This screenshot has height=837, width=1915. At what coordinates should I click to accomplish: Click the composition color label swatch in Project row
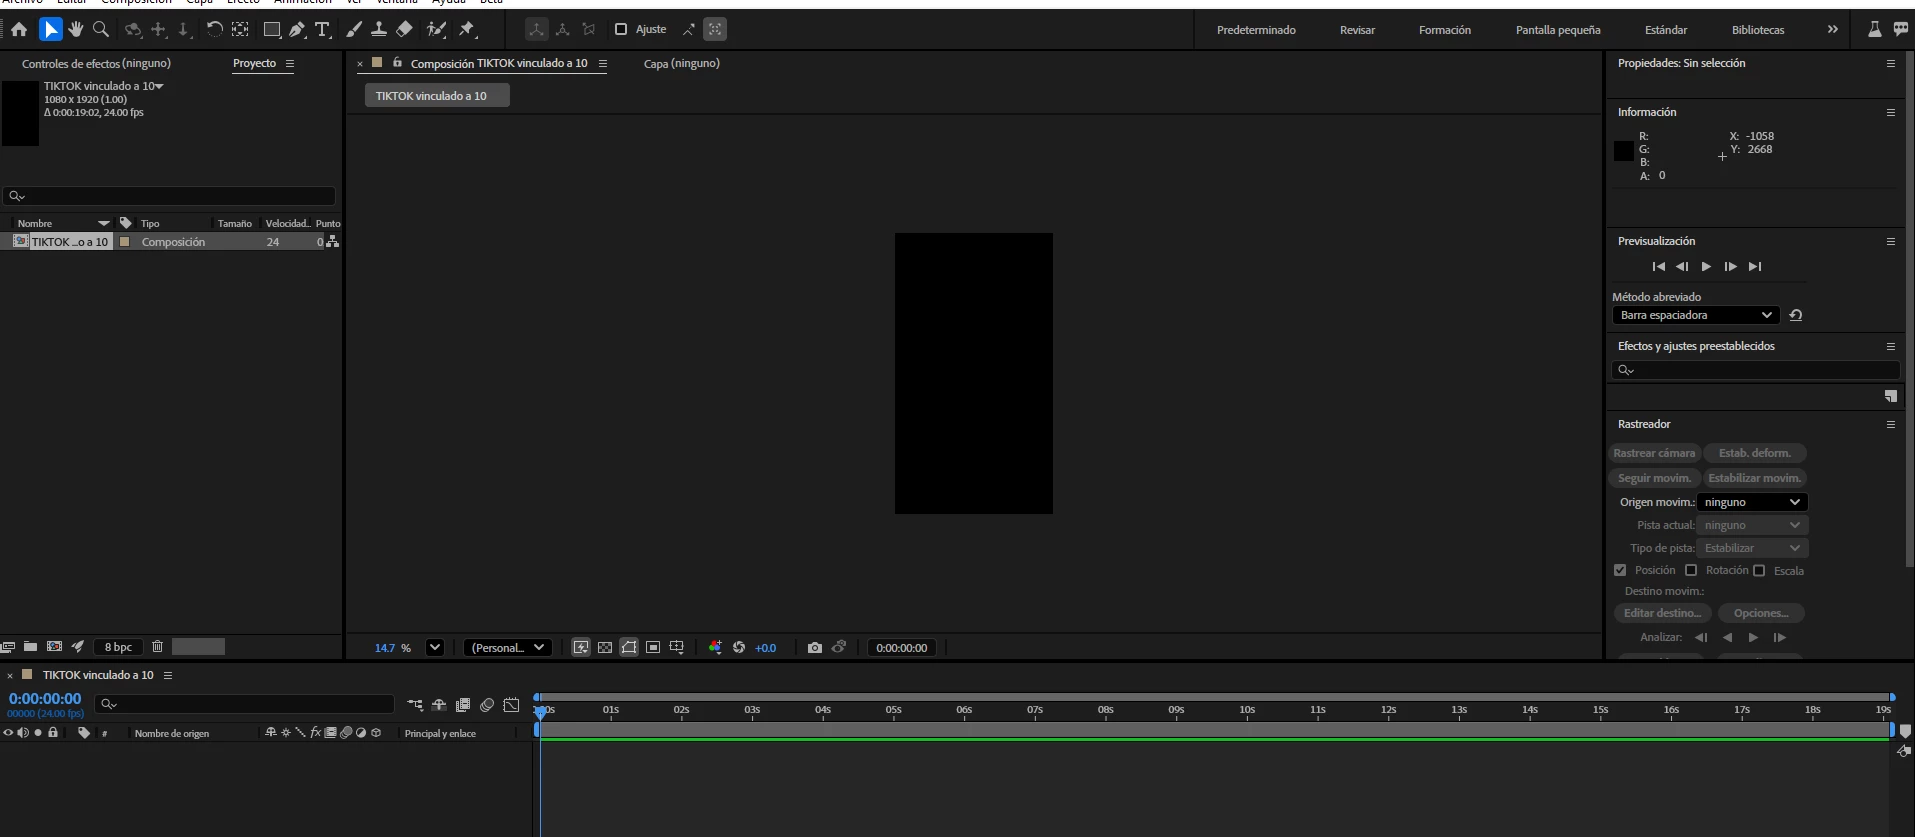coord(125,242)
